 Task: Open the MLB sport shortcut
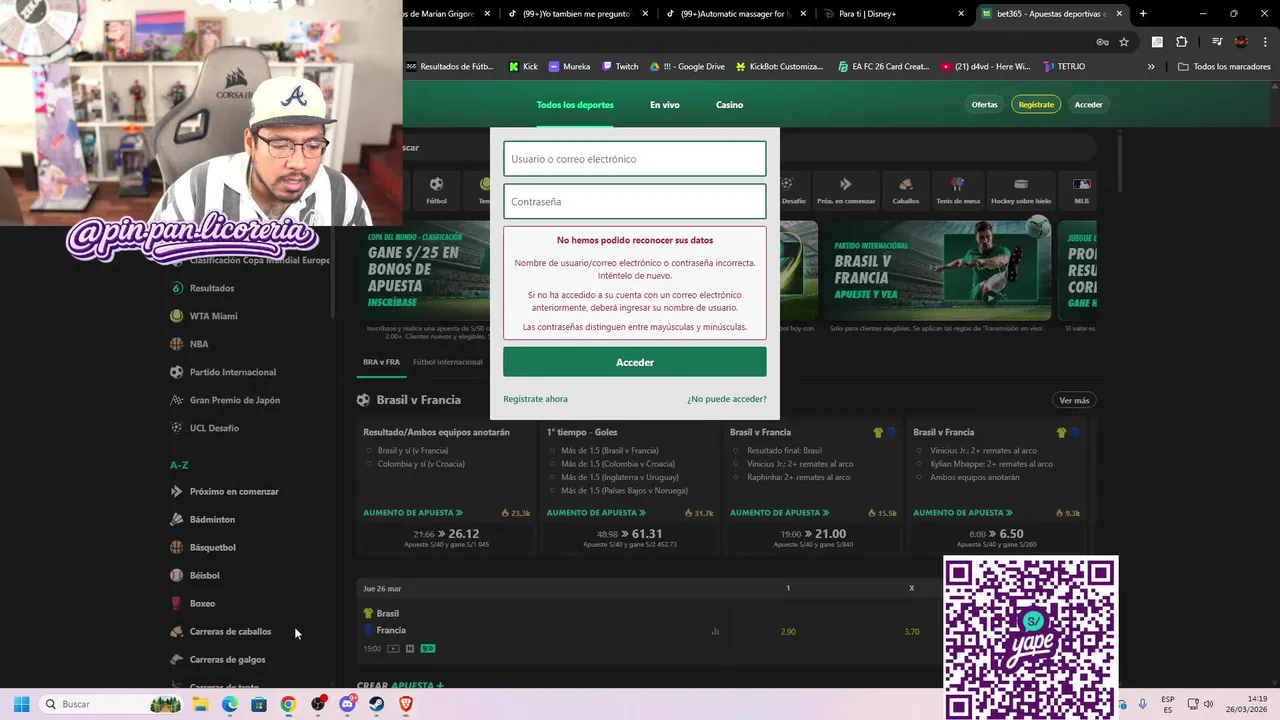click(1081, 190)
